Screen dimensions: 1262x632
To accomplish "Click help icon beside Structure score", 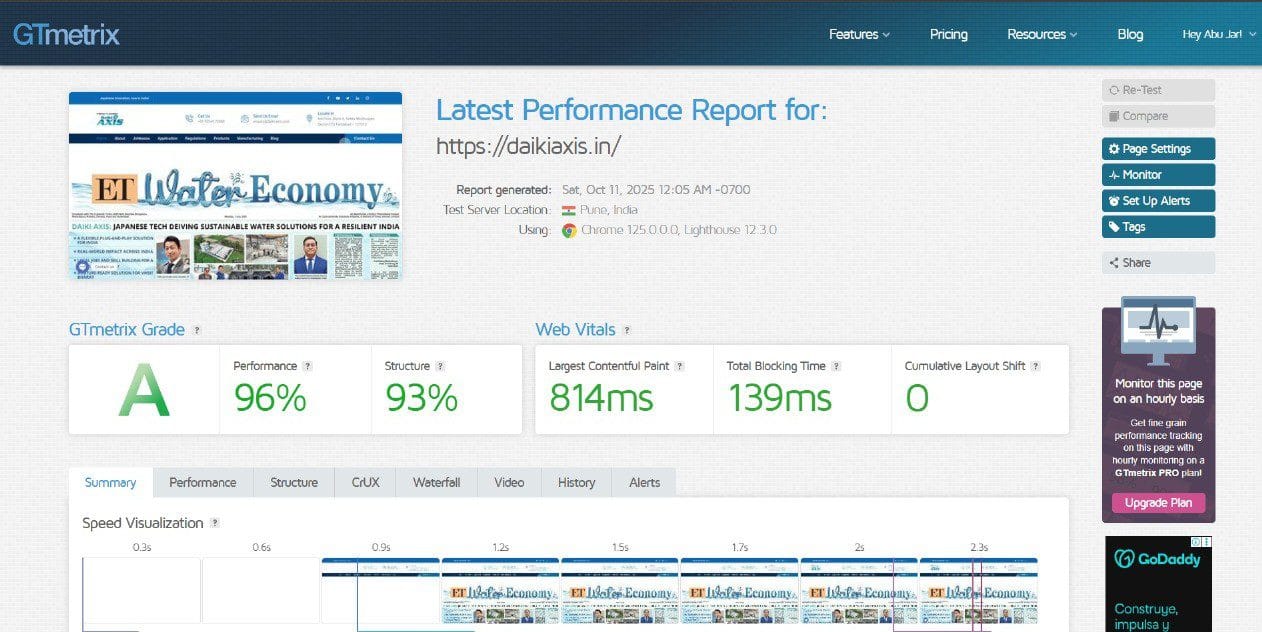I will (x=440, y=367).
